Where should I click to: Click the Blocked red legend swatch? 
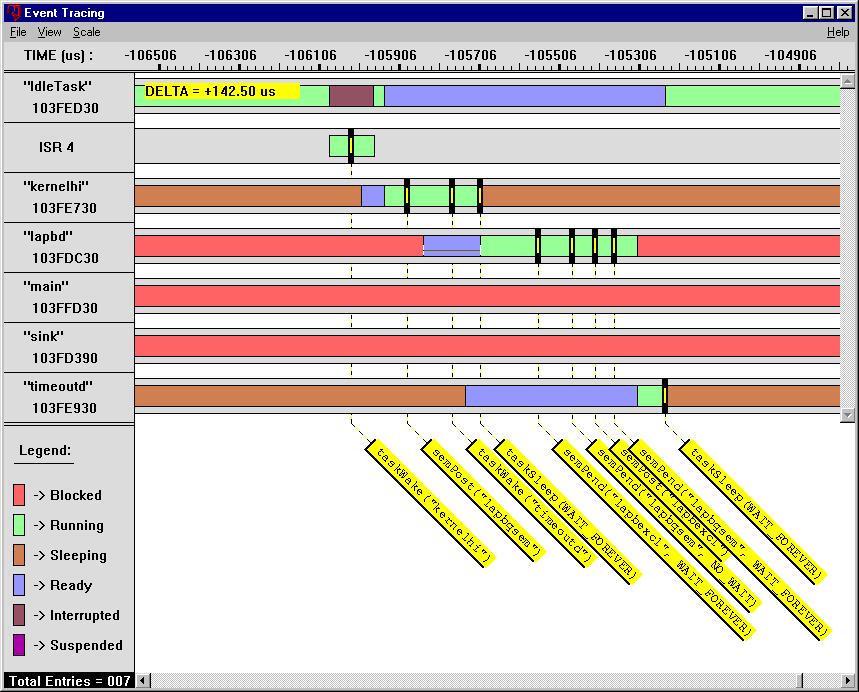tap(19, 495)
